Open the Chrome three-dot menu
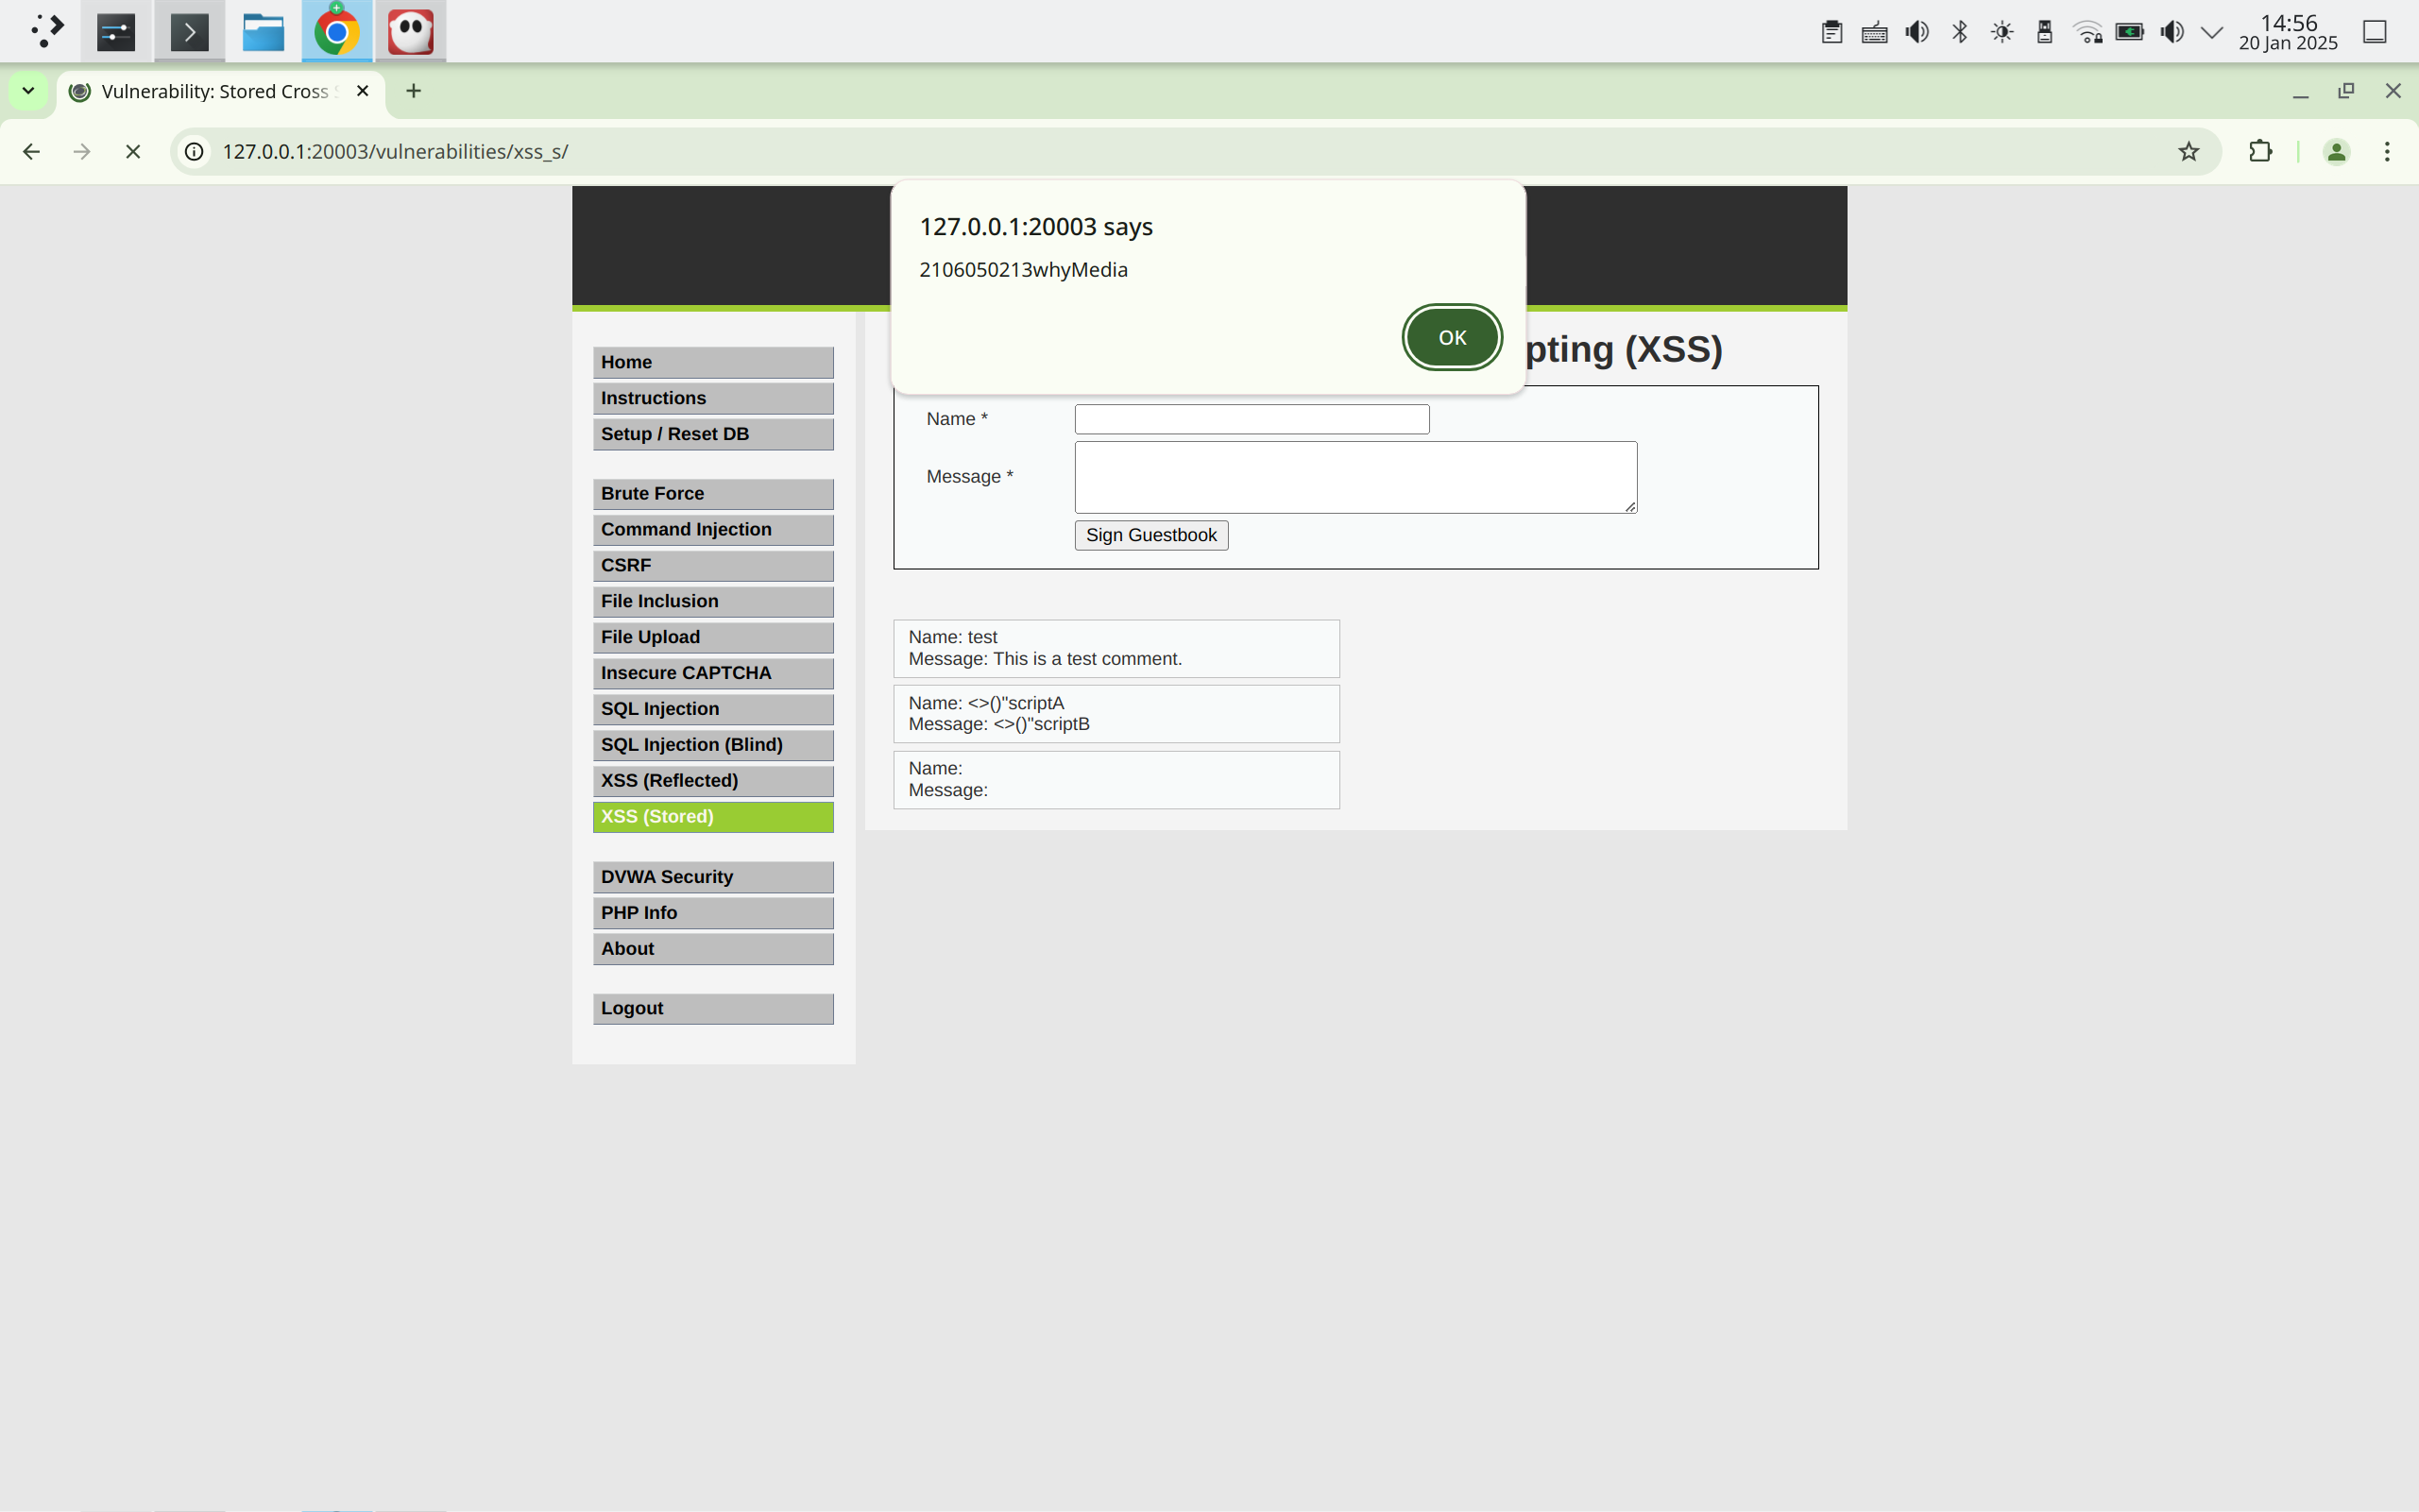The width and height of the screenshot is (2419, 1512). click(2387, 151)
